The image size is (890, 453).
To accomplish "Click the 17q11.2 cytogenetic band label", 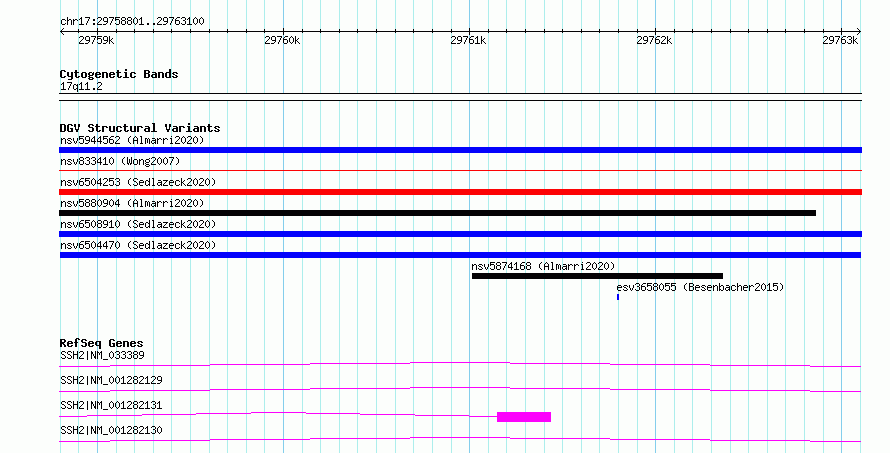I will click(x=81, y=86).
